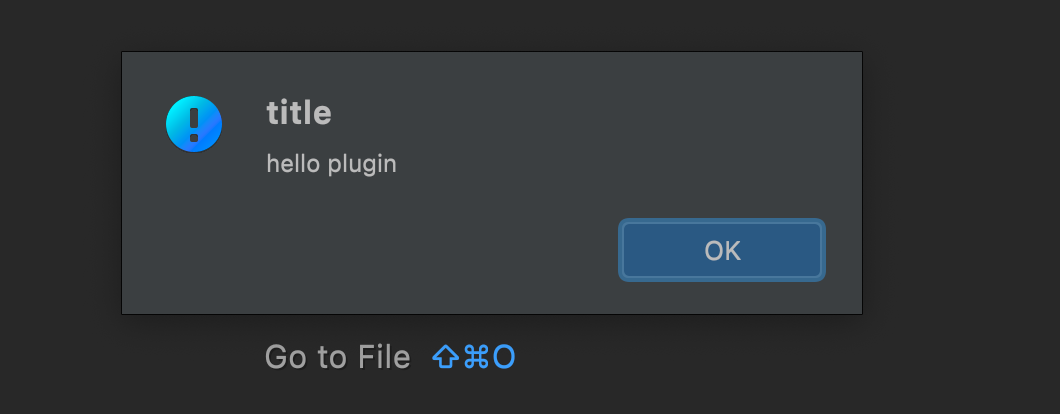Click the word "File" in the editor hint
The height and width of the screenshot is (414, 1060).
click(384, 357)
